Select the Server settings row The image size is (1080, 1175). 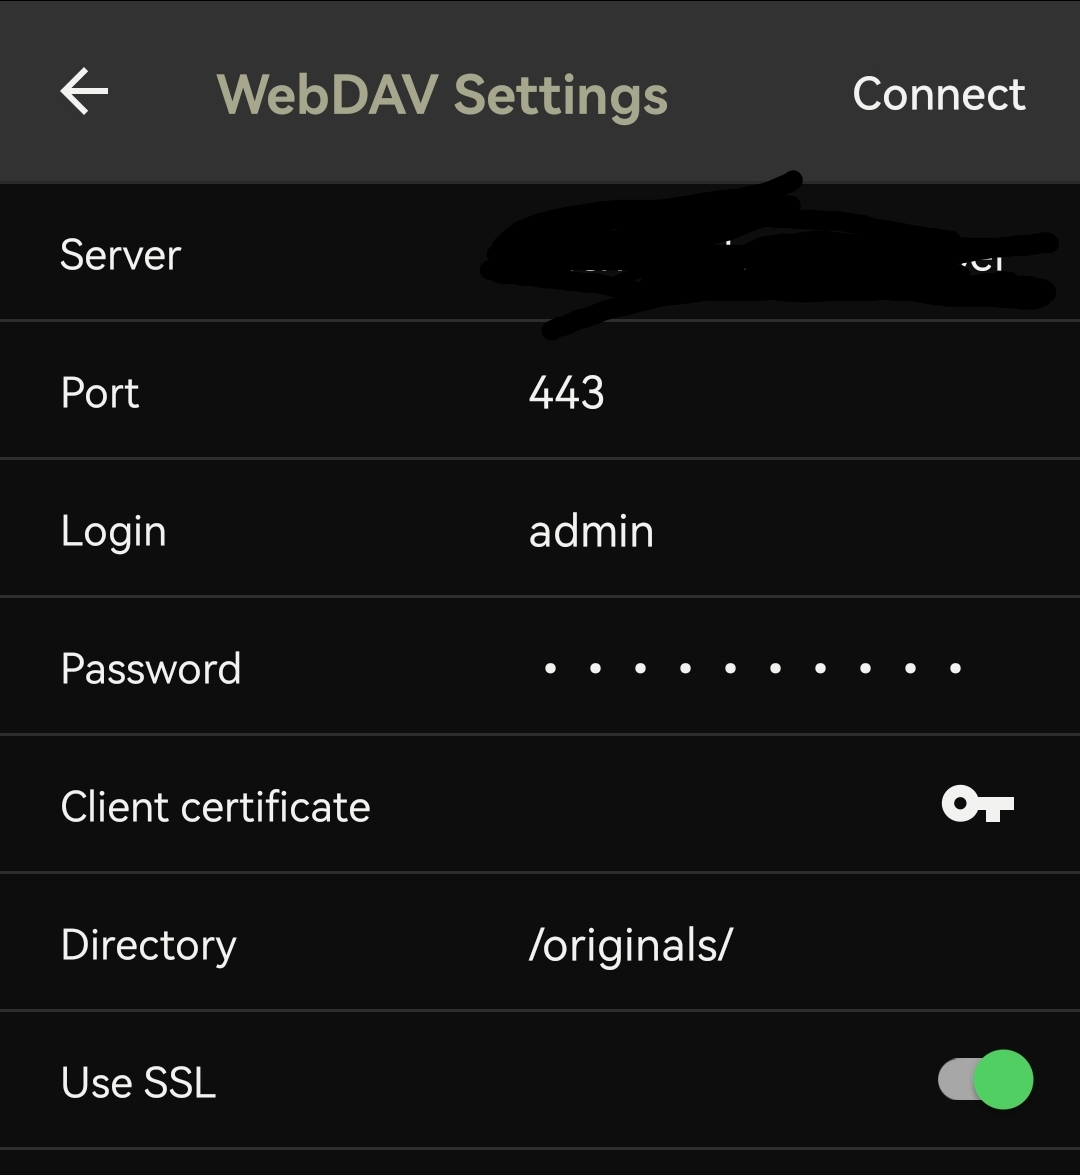tap(300, 254)
